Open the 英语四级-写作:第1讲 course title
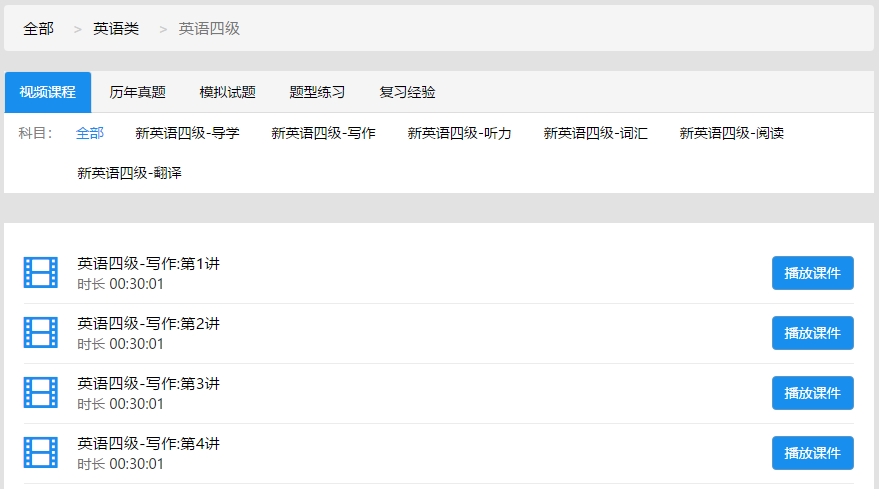 pos(148,264)
